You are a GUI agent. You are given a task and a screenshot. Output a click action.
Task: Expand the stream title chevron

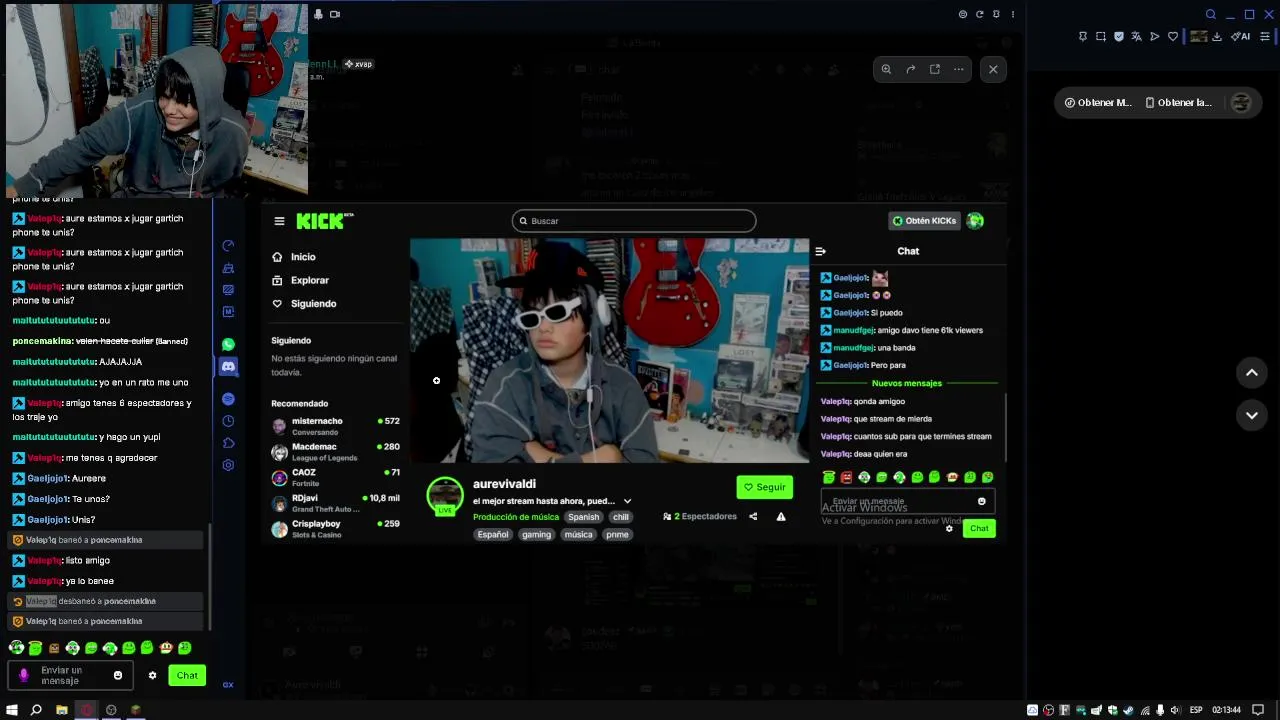point(627,501)
